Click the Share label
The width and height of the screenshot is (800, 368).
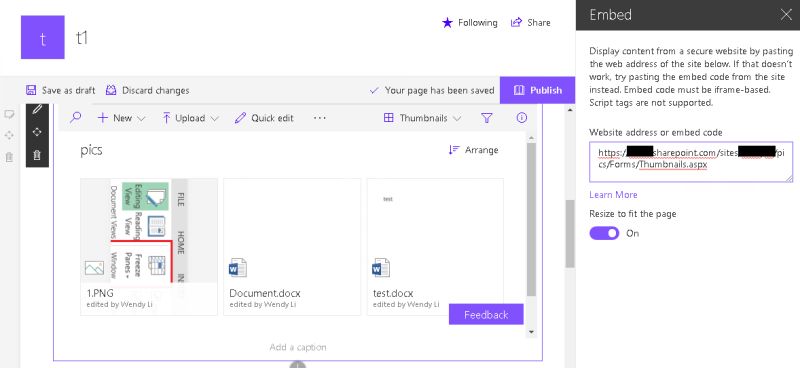[x=539, y=22]
